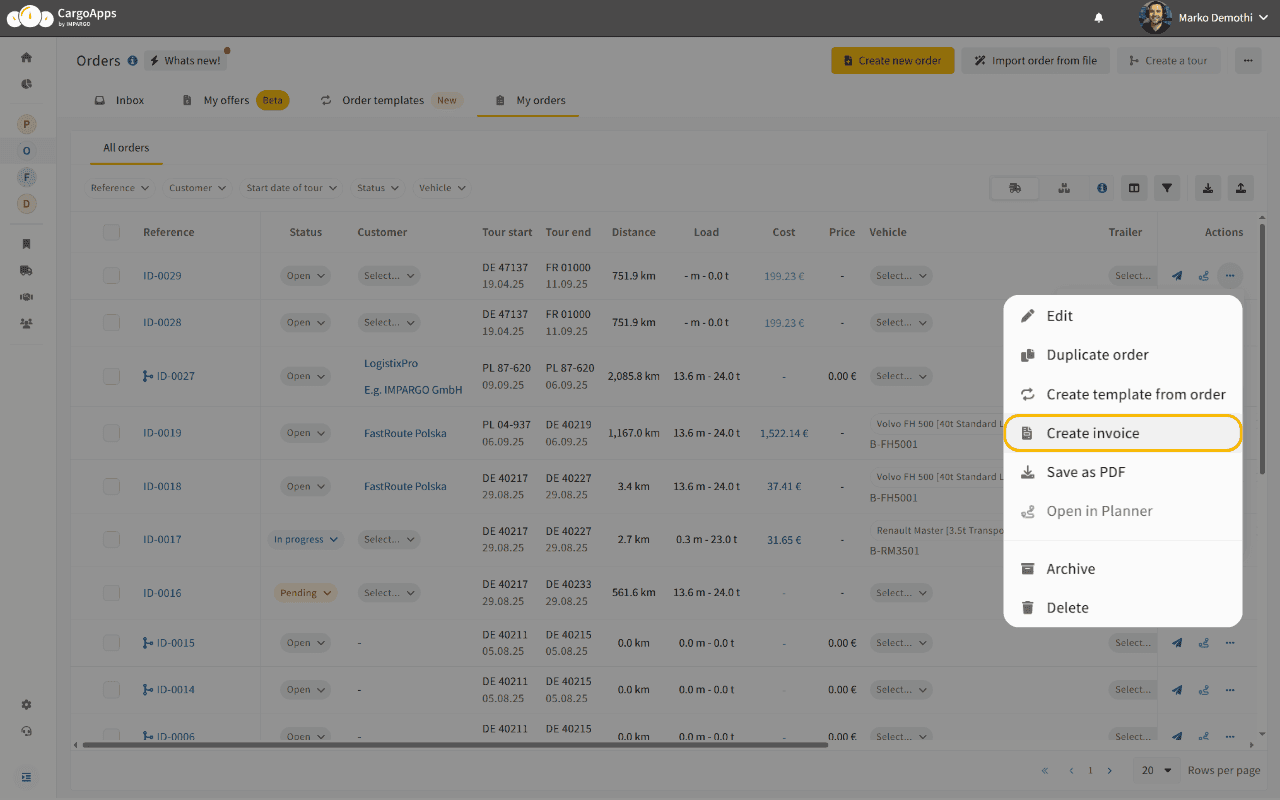This screenshot has height=800, width=1280.
Task: Click the download icon above the table
Action: point(1207,187)
